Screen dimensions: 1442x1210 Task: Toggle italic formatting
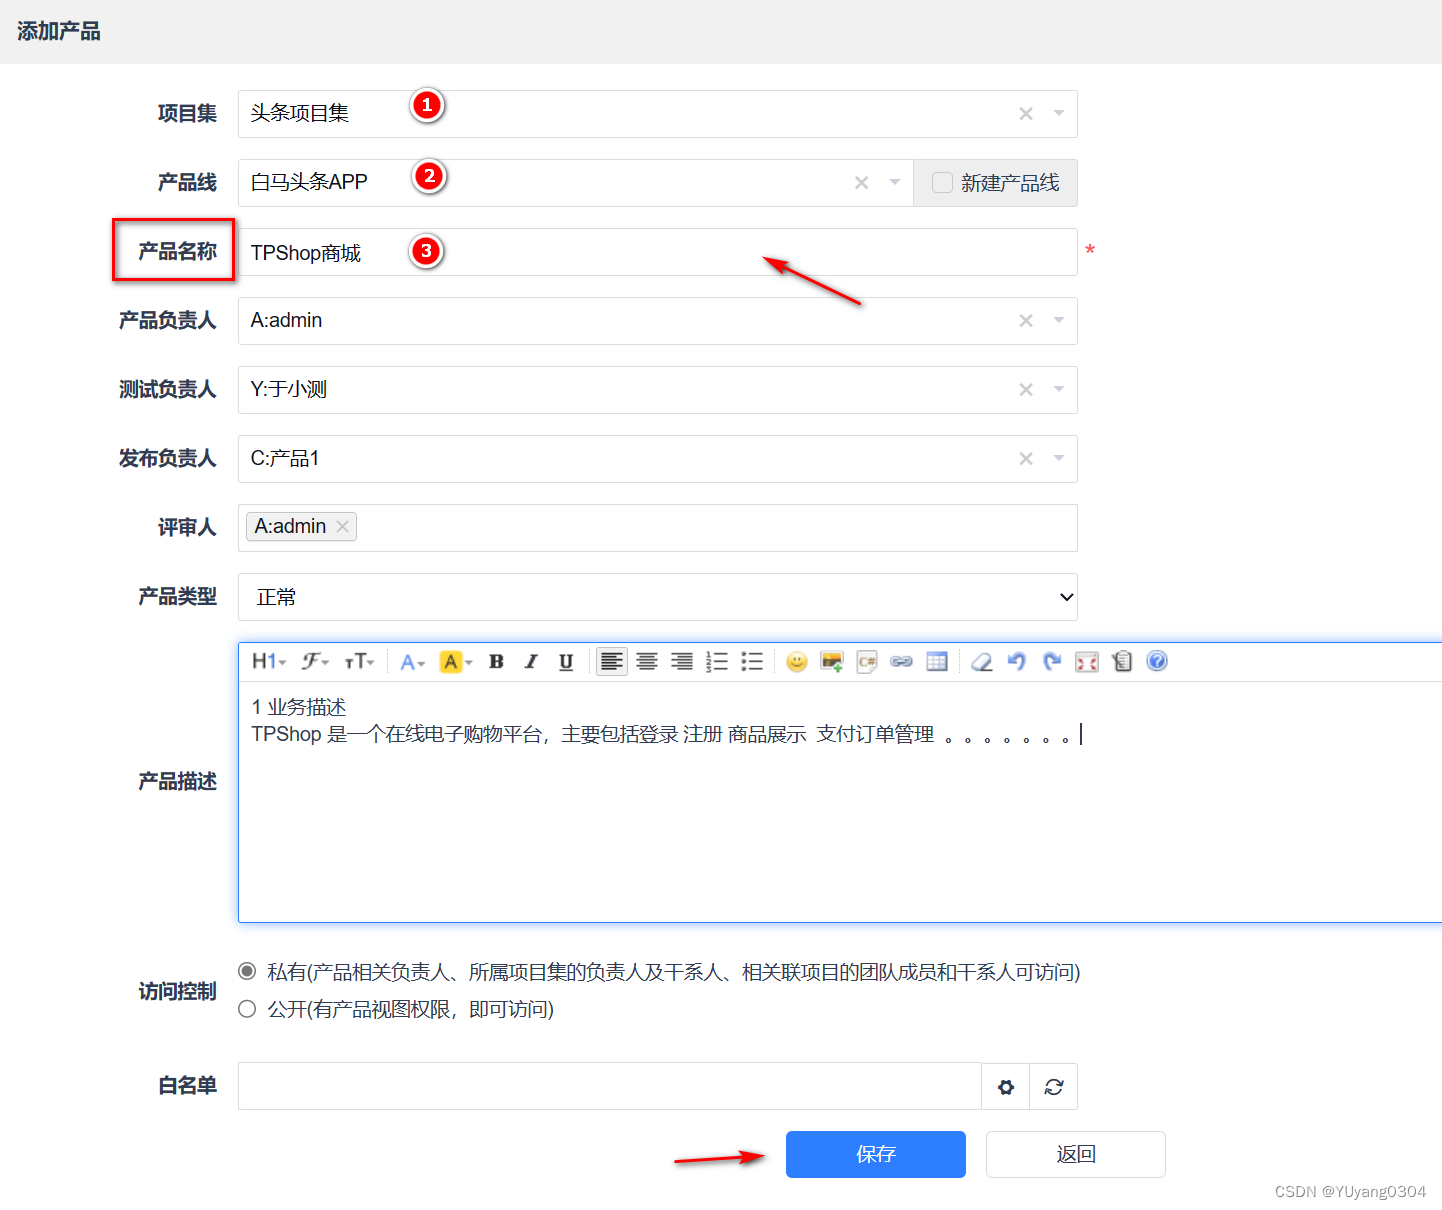point(531,661)
